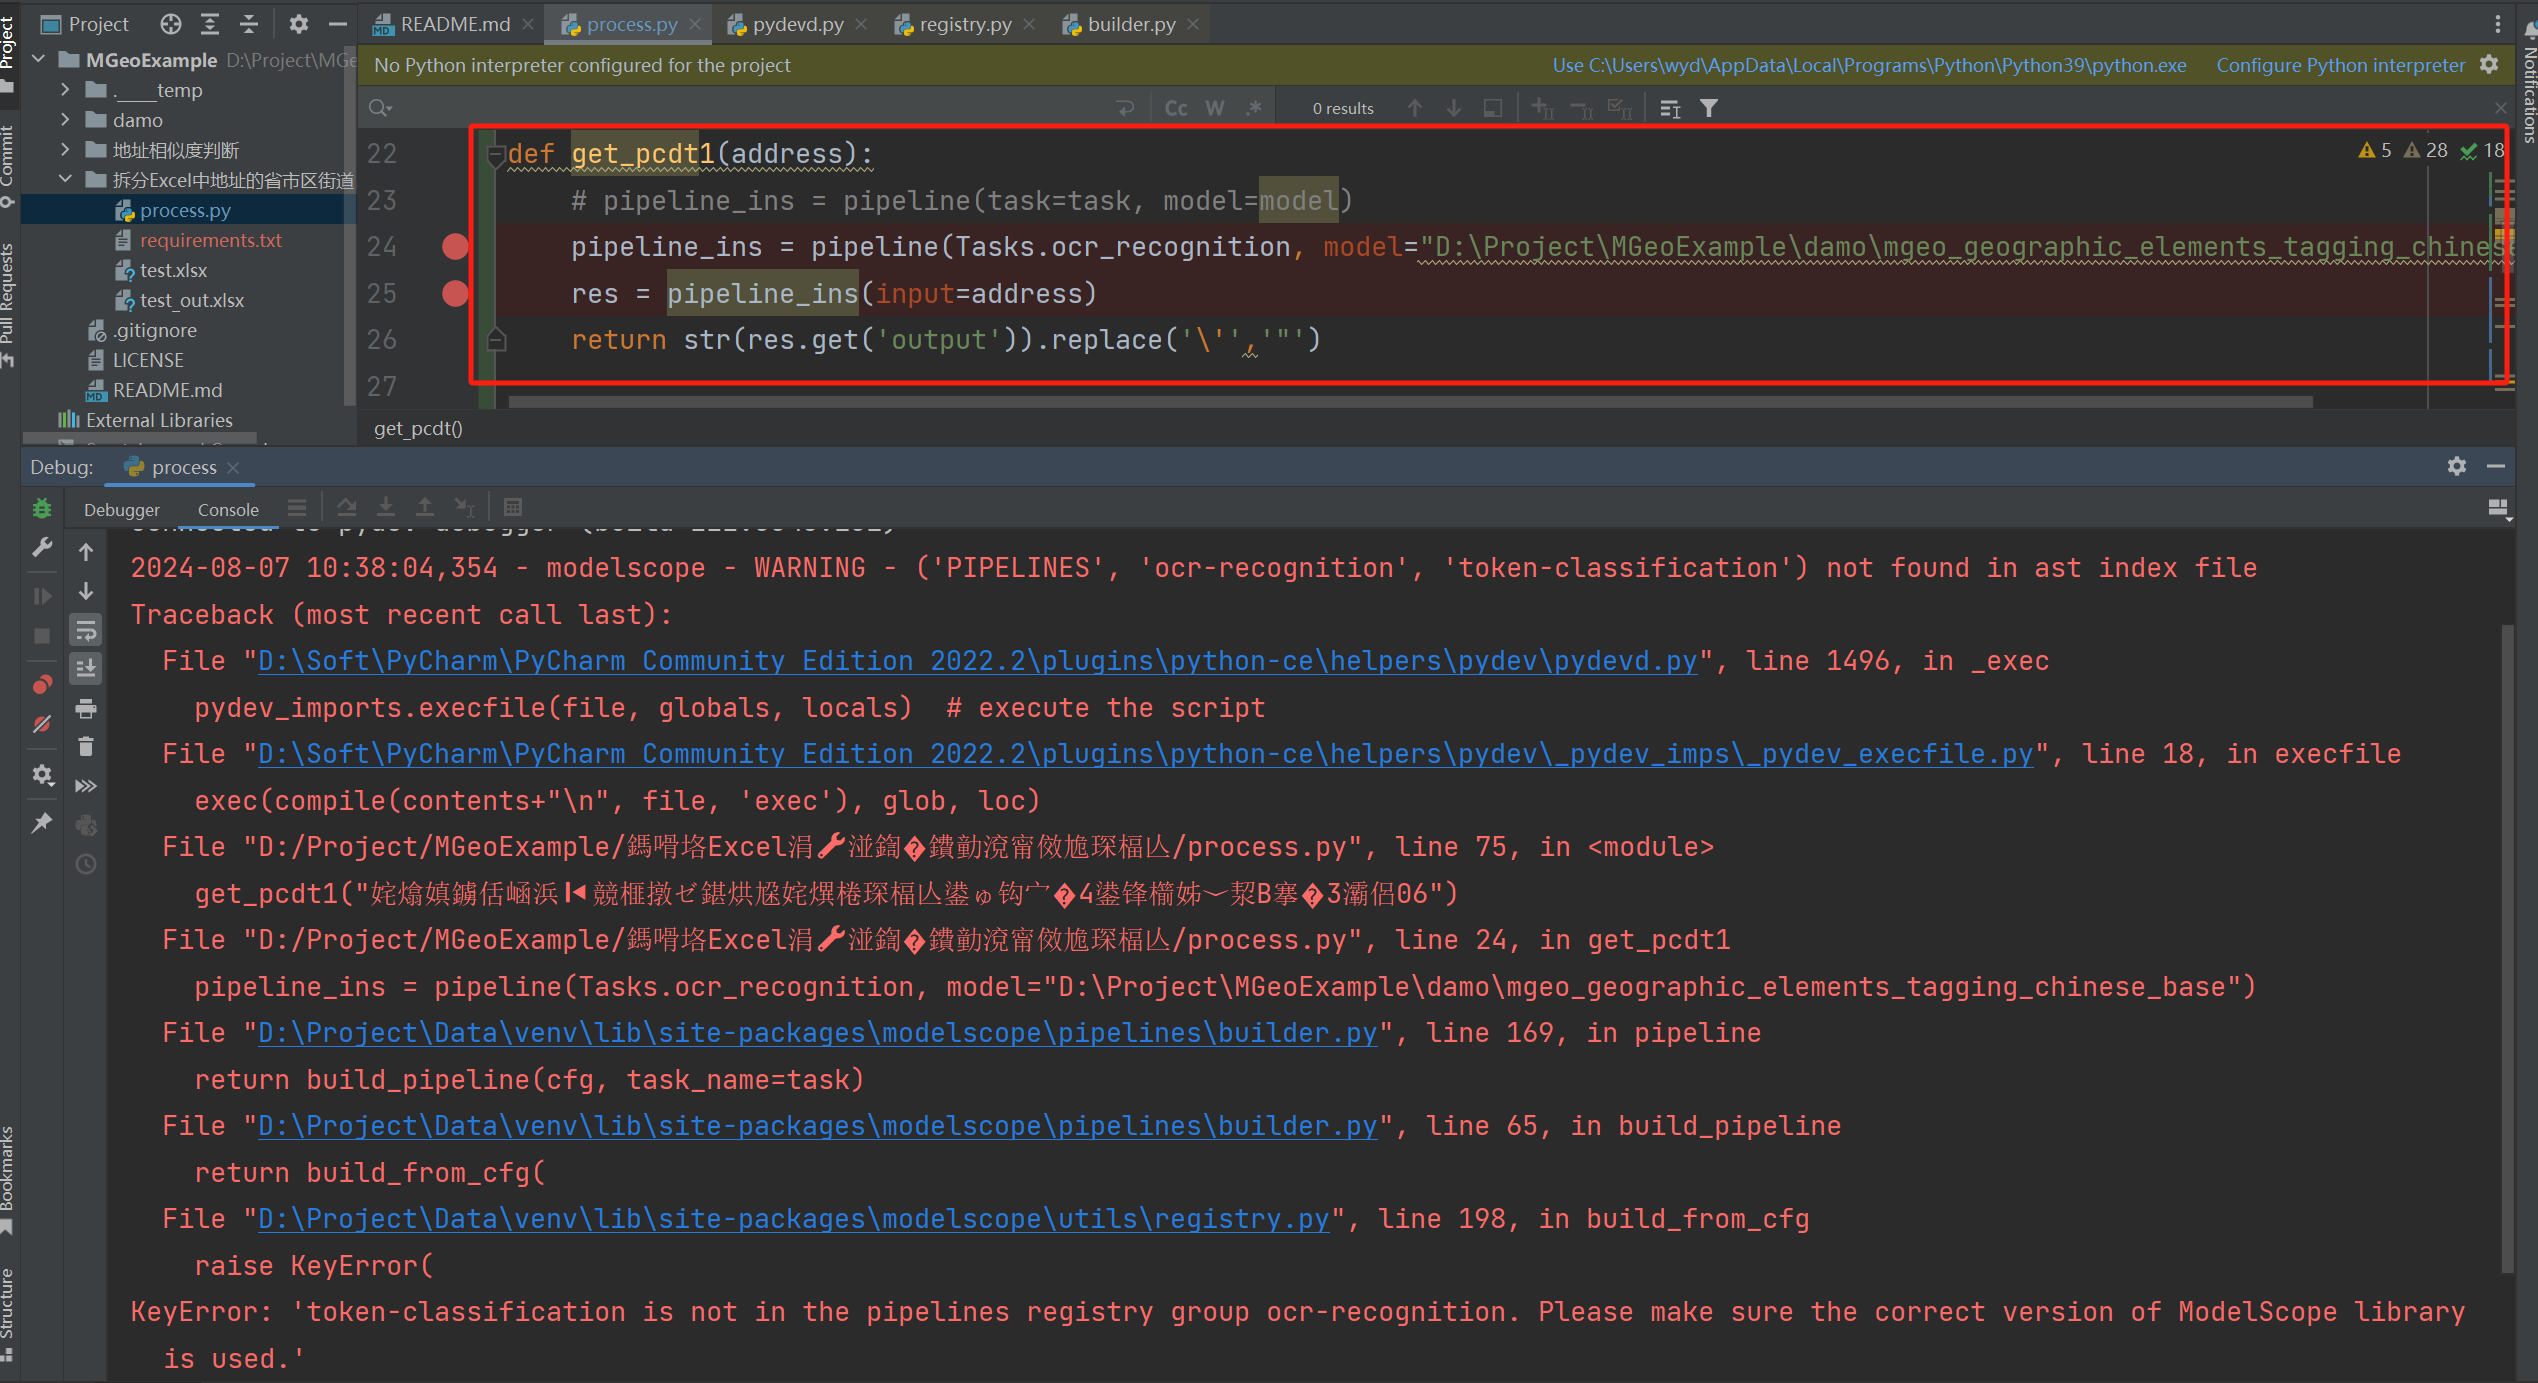Go to next search occurrence
Viewport: 2538px width, 1383px height.
pyautogui.click(x=1454, y=108)
